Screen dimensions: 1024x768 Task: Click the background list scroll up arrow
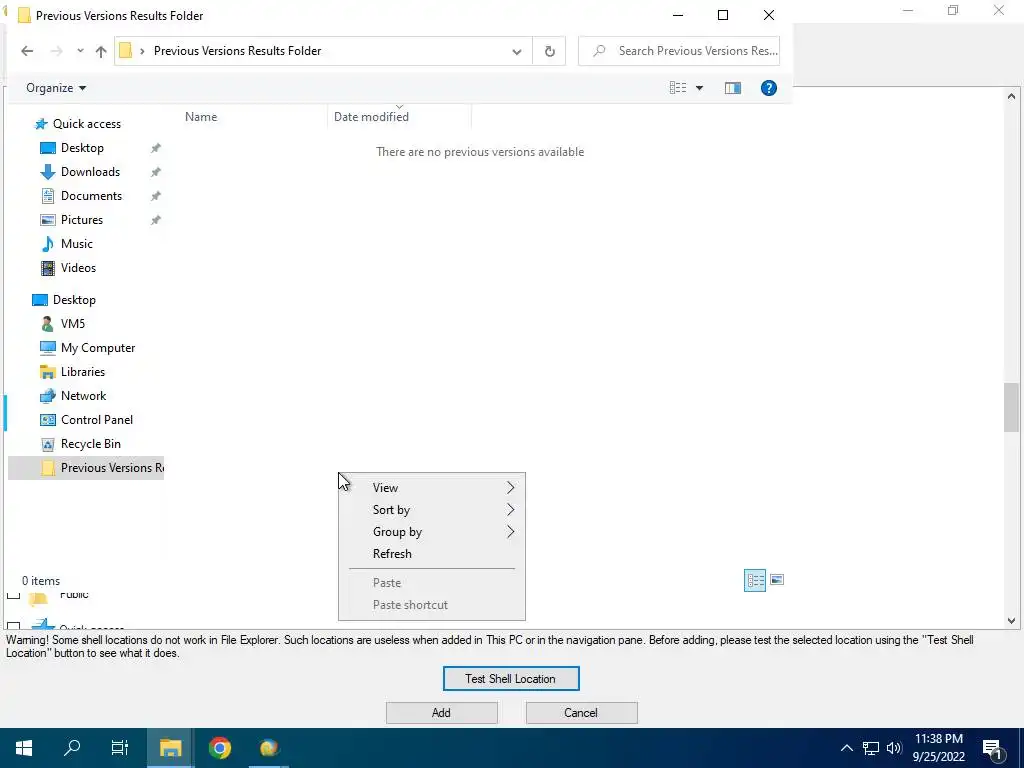[1011, 96]
